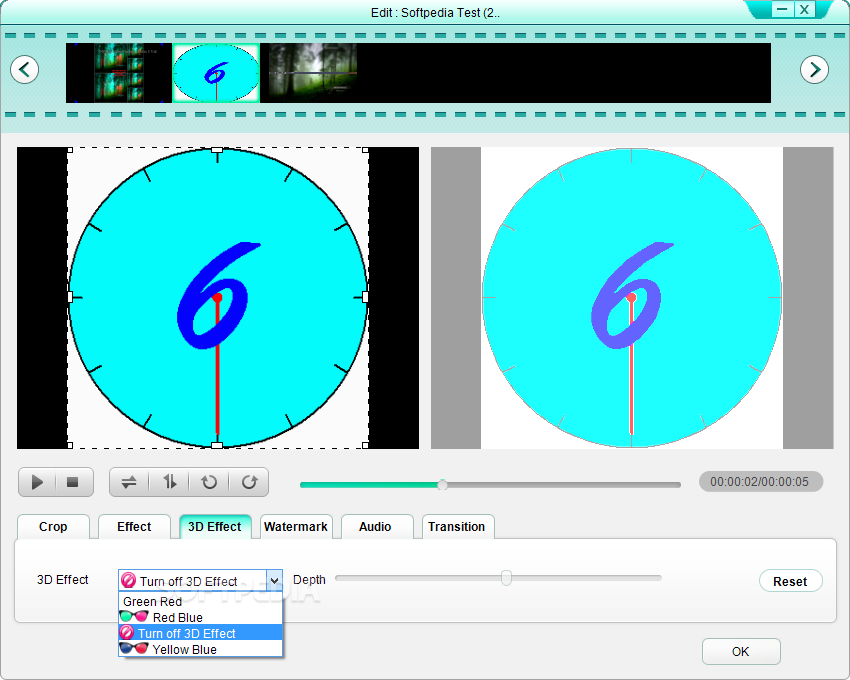Click the OK button
The image size is (850, 680).
pos(740,651)
